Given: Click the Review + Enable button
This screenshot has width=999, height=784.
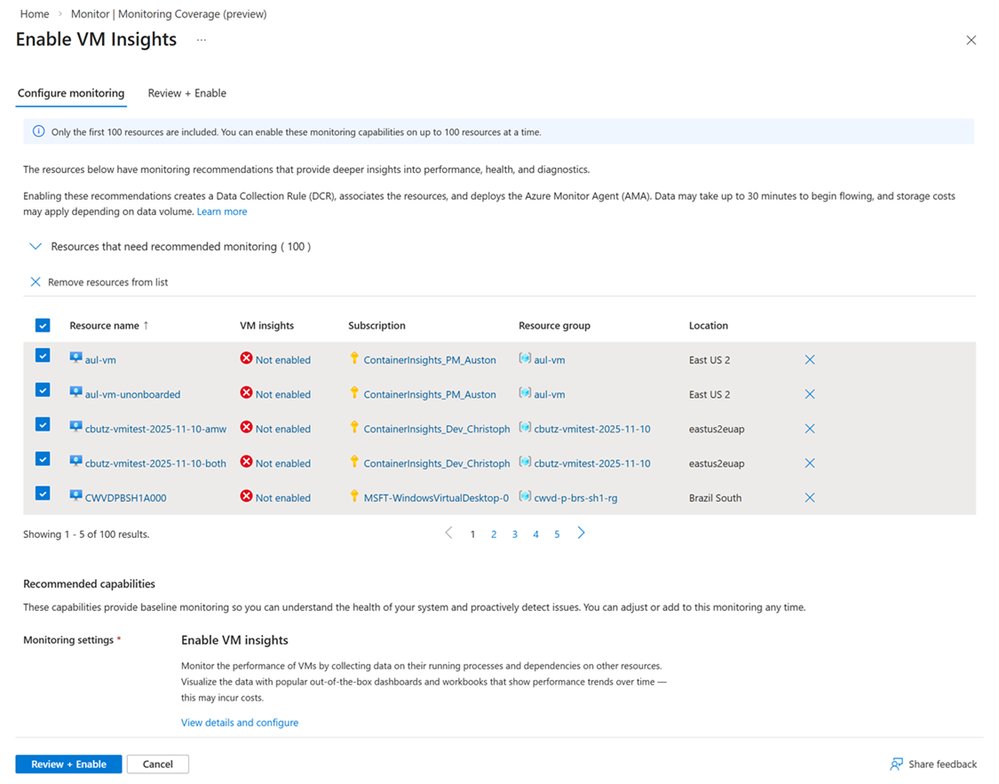Looking at the screenshot, I should [x=69, y=764].
